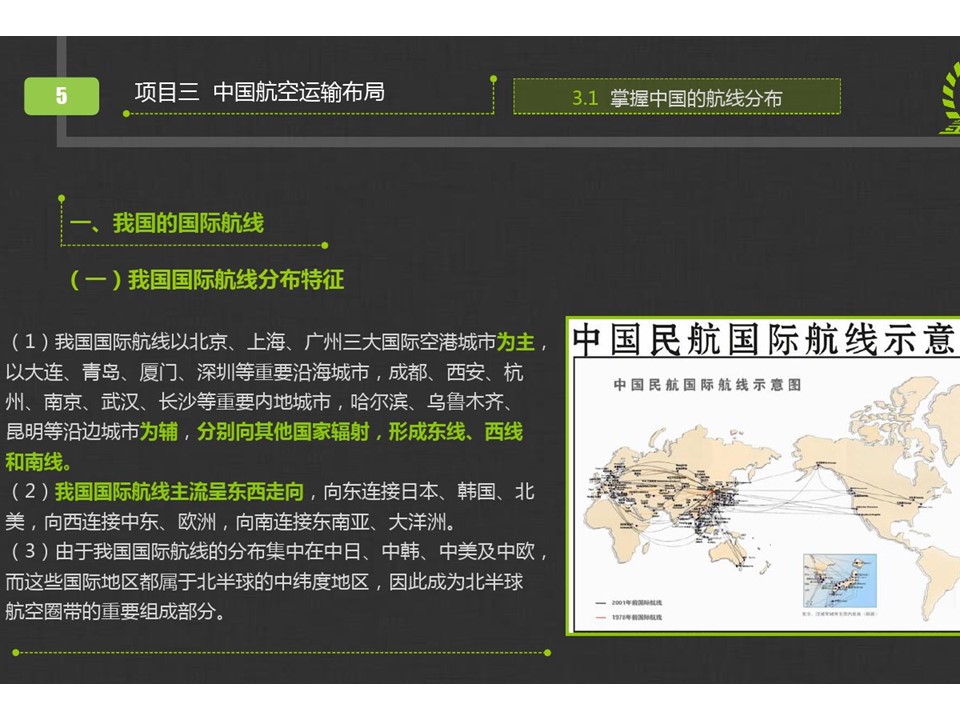Click the large map caption "中国民航国际航线示意"

click(765, 339)
